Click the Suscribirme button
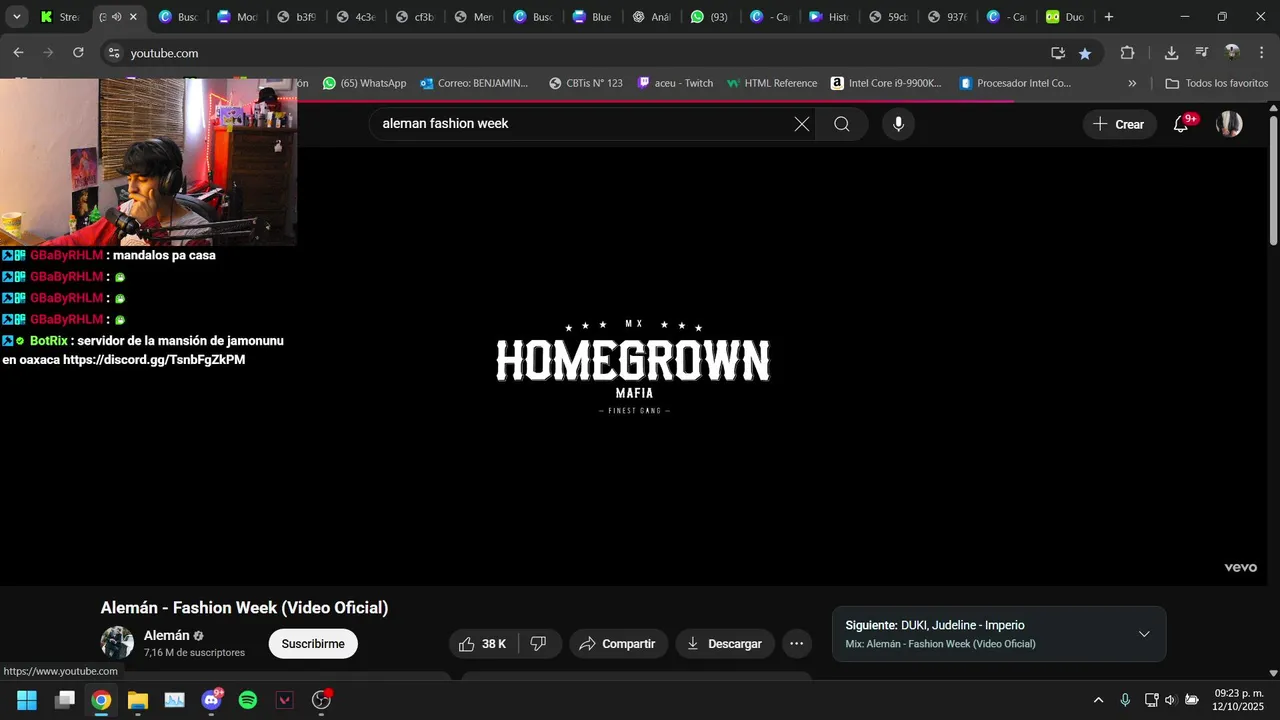The height and width of the screenshot is (720, 1280). (313, 644)
